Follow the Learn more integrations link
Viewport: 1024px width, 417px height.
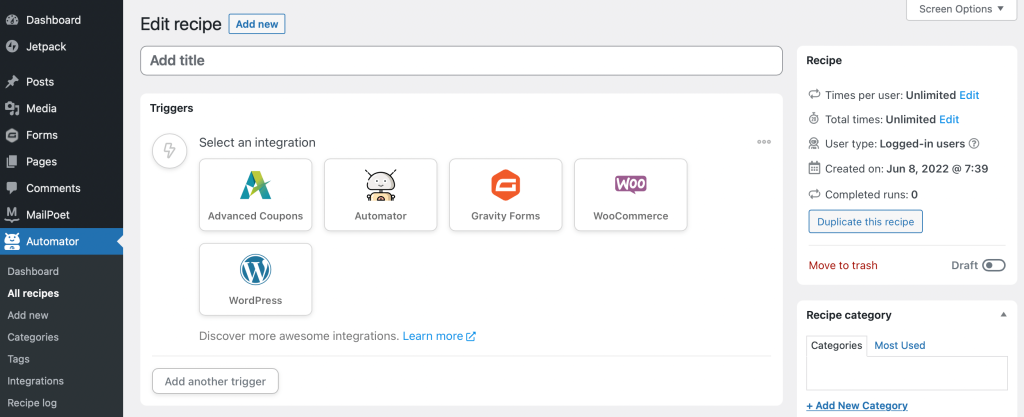(439, 337)
